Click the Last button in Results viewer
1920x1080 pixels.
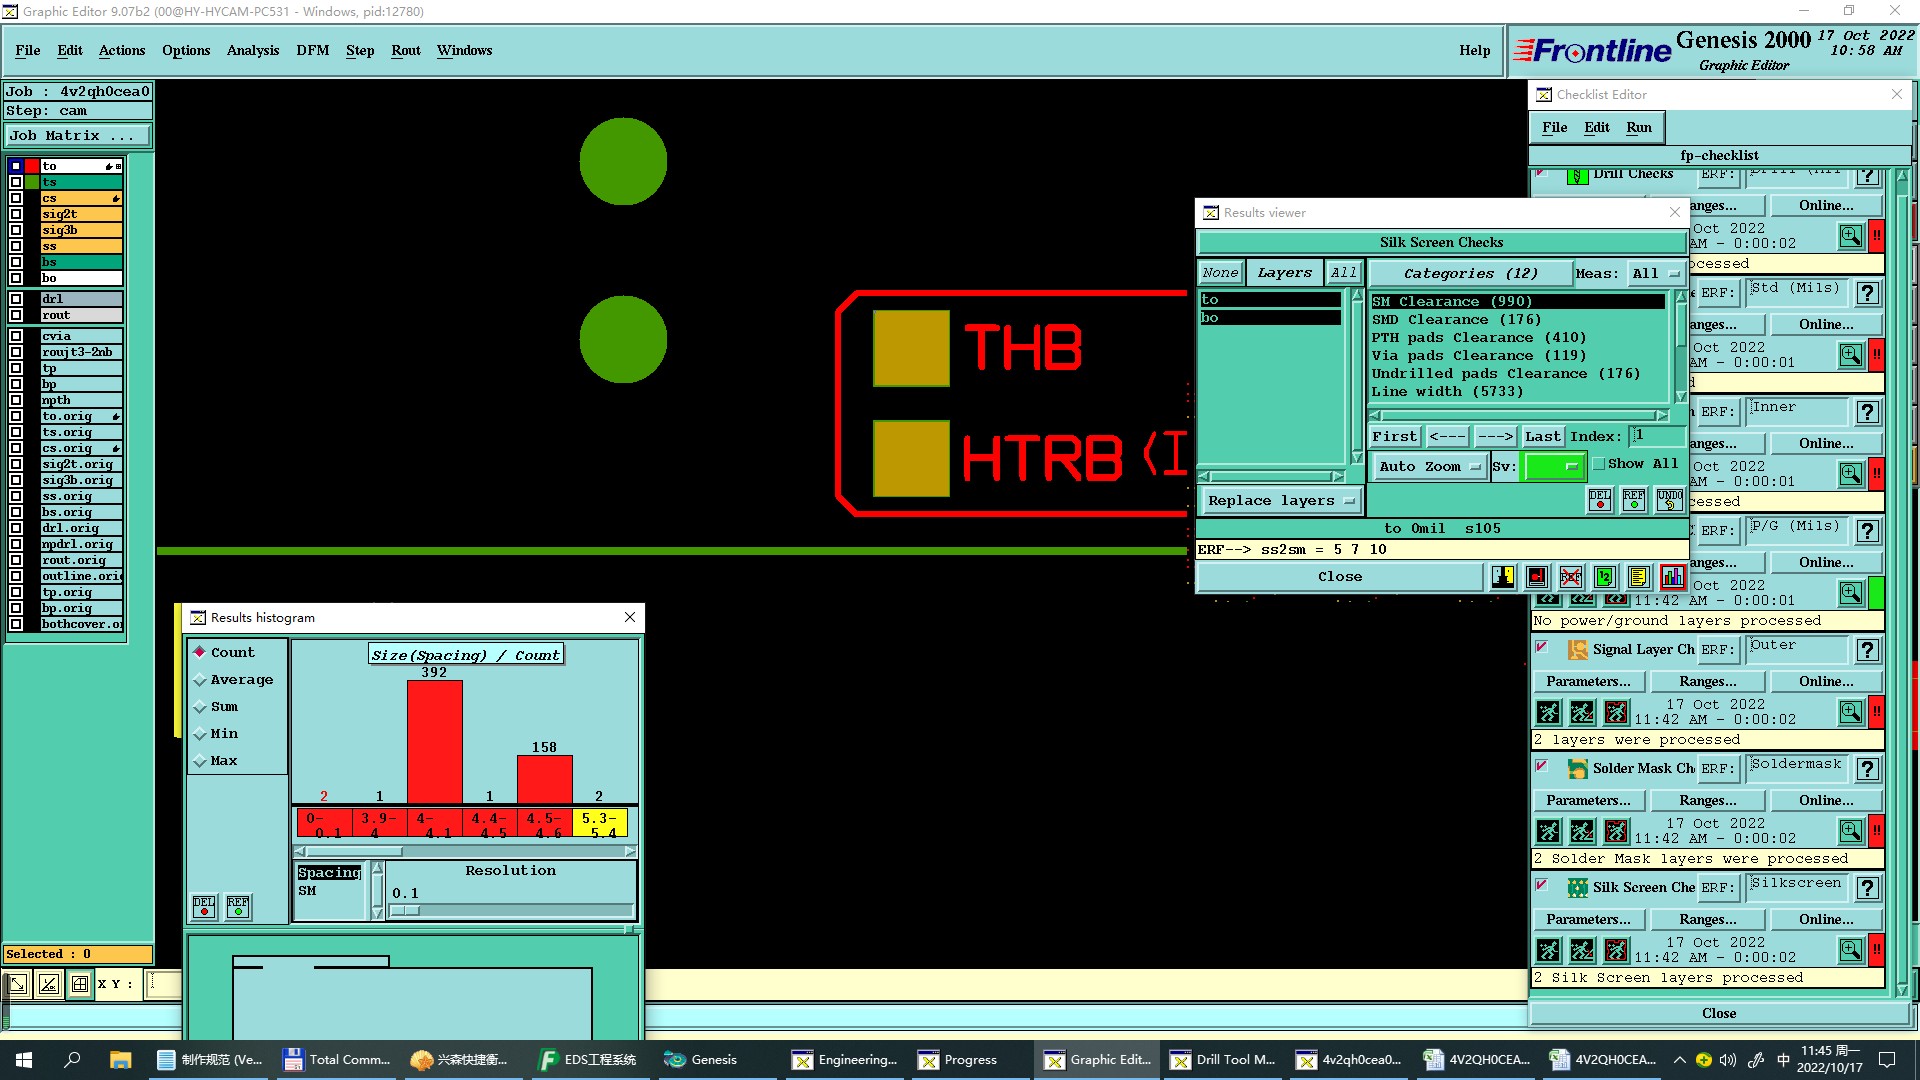coord(1542,436)
